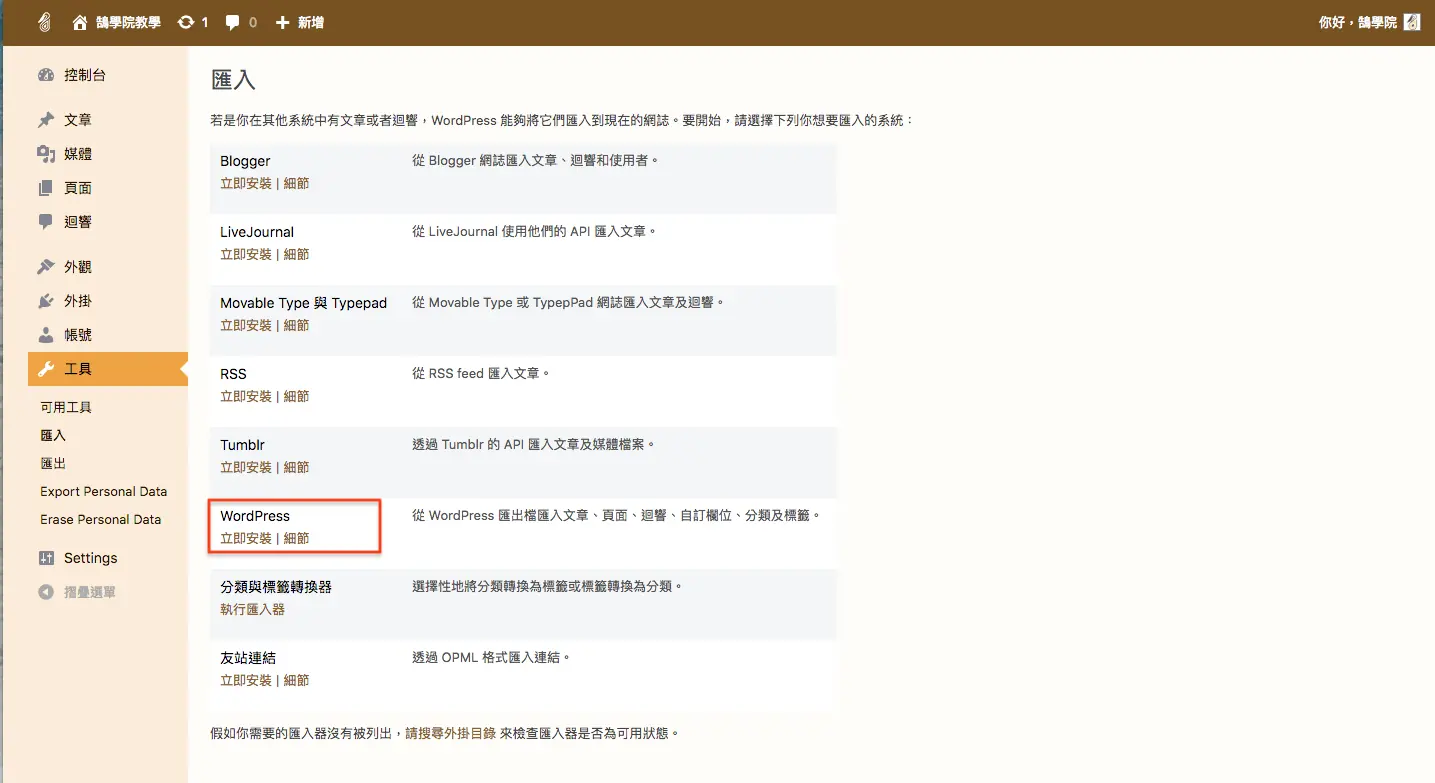
Task: Click the WordPress logo icon in admin bar
Action: point(44,22)
